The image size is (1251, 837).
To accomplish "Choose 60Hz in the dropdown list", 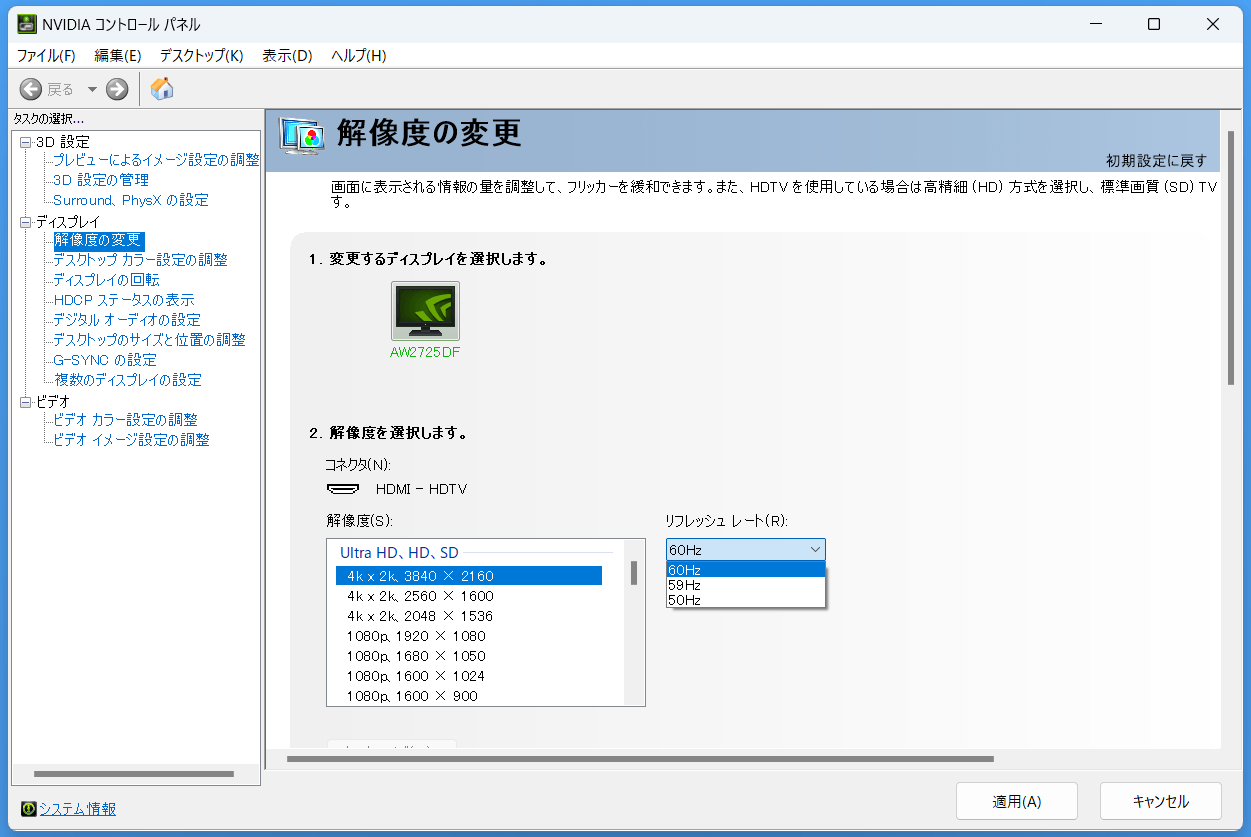I will tap(746, 570).
